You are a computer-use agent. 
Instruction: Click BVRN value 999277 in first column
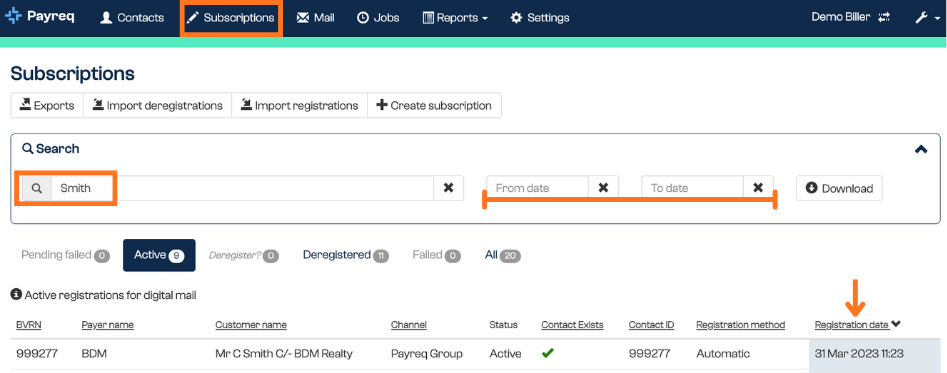pos(37,354)
